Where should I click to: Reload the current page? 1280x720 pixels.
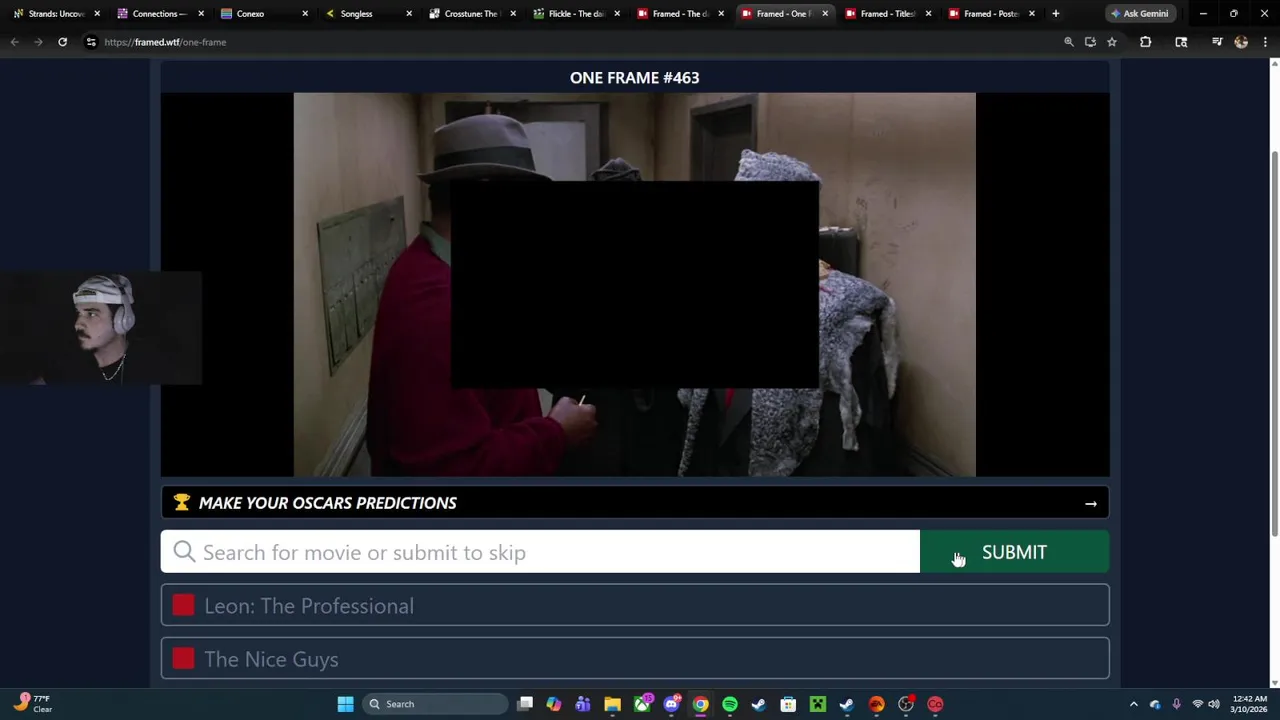62,42
